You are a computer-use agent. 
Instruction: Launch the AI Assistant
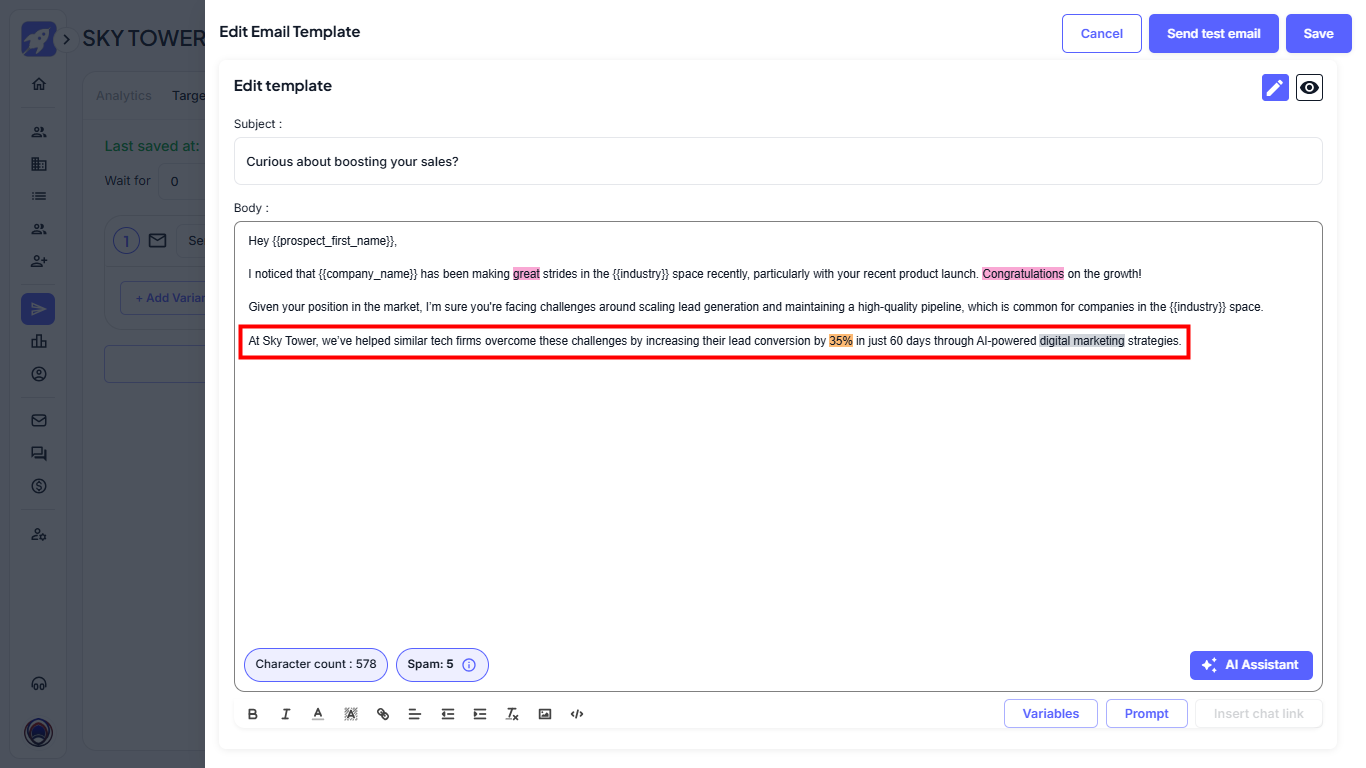coord(1250,665)
